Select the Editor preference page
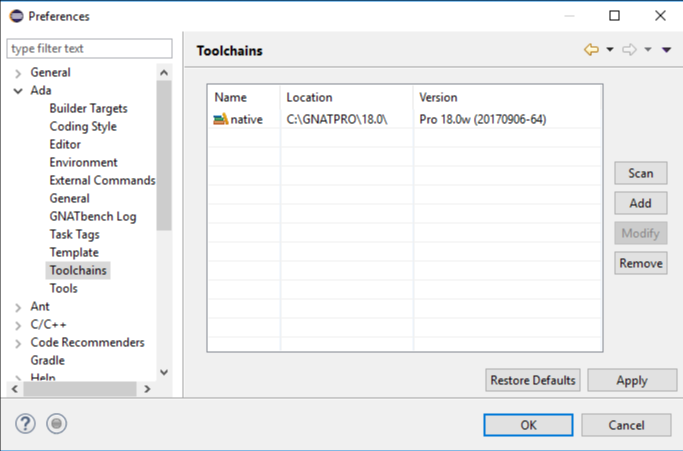 click(x=65, y=144)
